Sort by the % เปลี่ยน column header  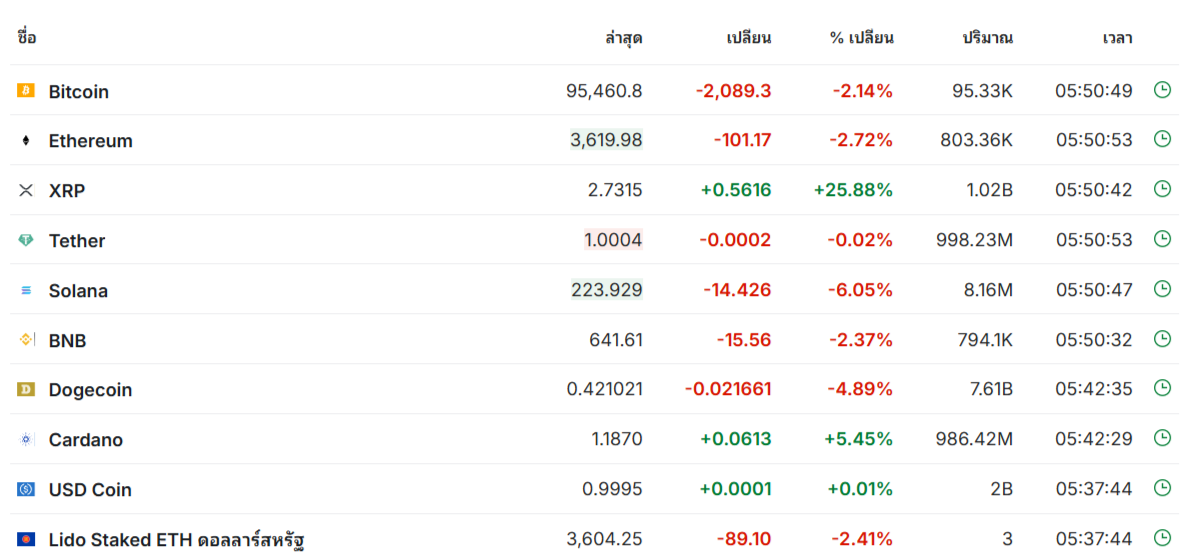click(x=861, y=38)
